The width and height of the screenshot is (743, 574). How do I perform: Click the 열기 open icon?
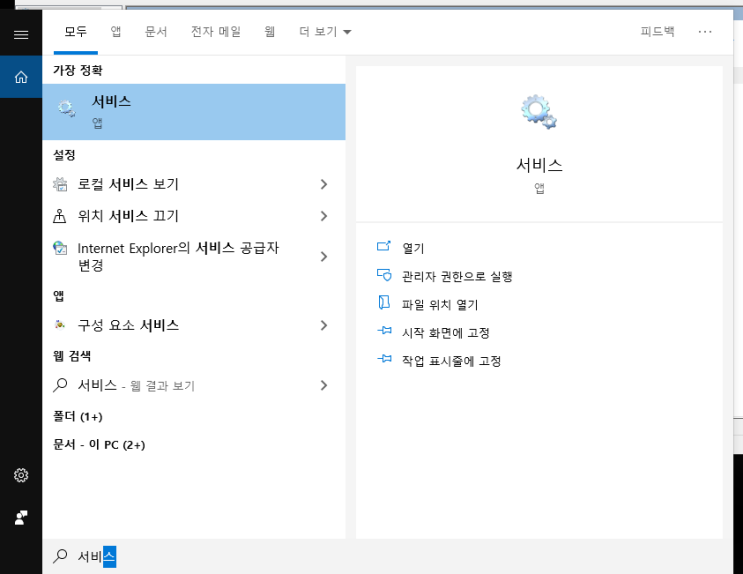tap(384, 246)
